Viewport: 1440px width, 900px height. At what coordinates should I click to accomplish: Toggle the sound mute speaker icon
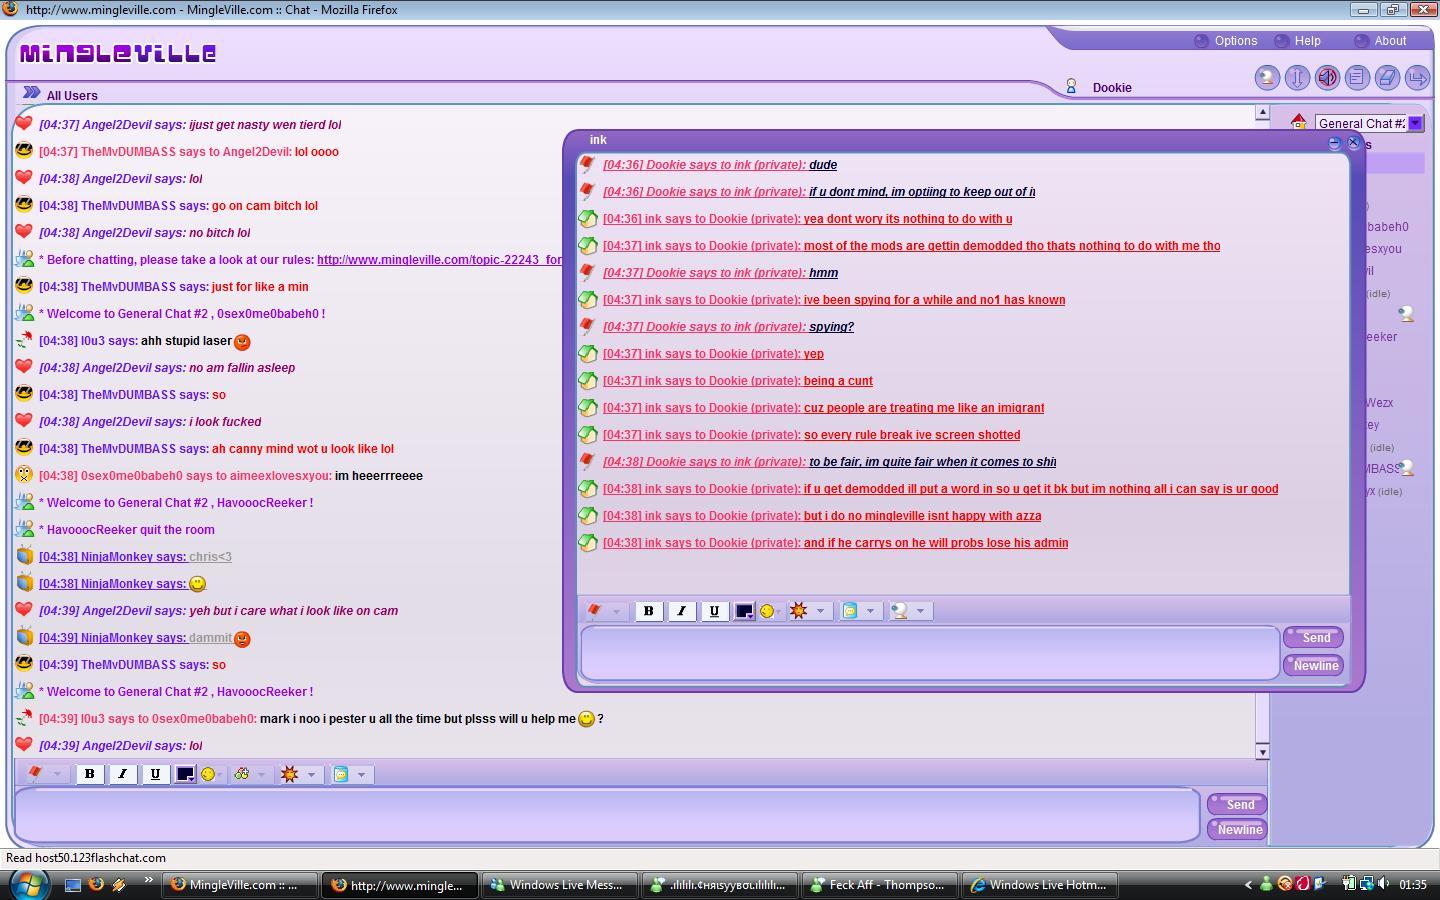pyautogui.click(x=1327, y=78)
